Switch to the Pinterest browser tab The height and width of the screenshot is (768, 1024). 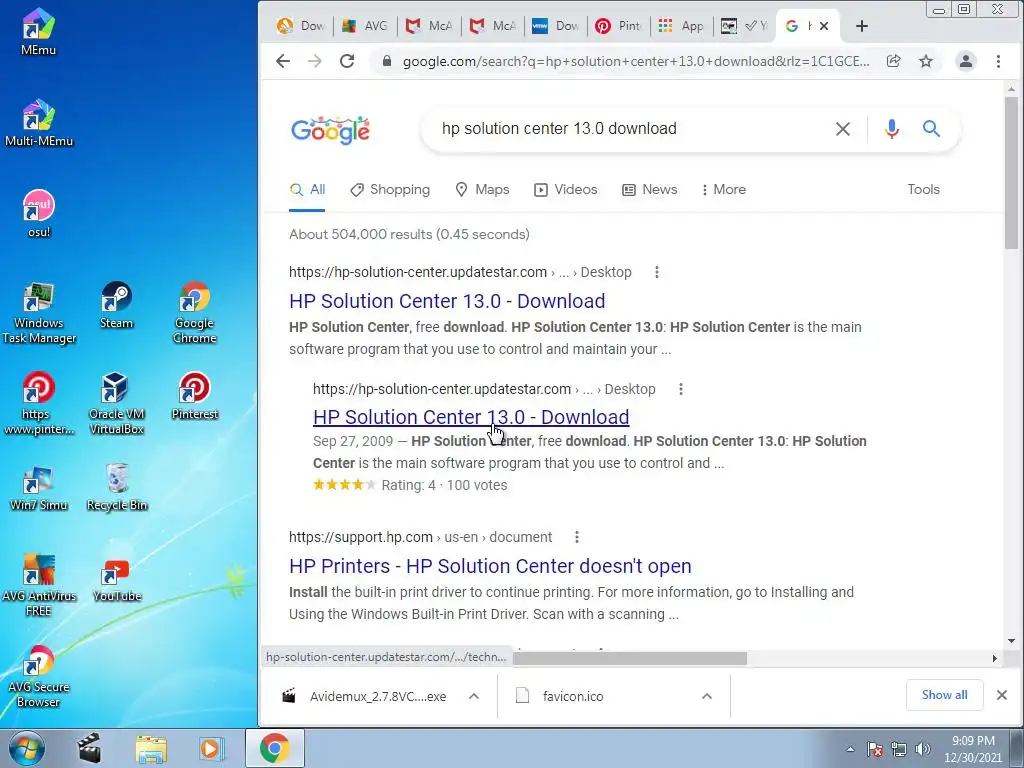(619, 26)
